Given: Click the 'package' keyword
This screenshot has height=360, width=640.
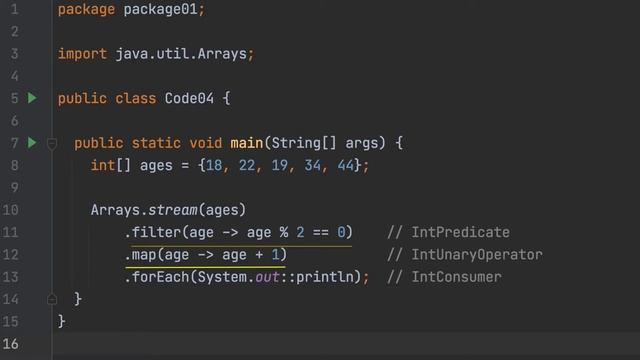Looking at the screenshot, I should click(x=86, y=10).
